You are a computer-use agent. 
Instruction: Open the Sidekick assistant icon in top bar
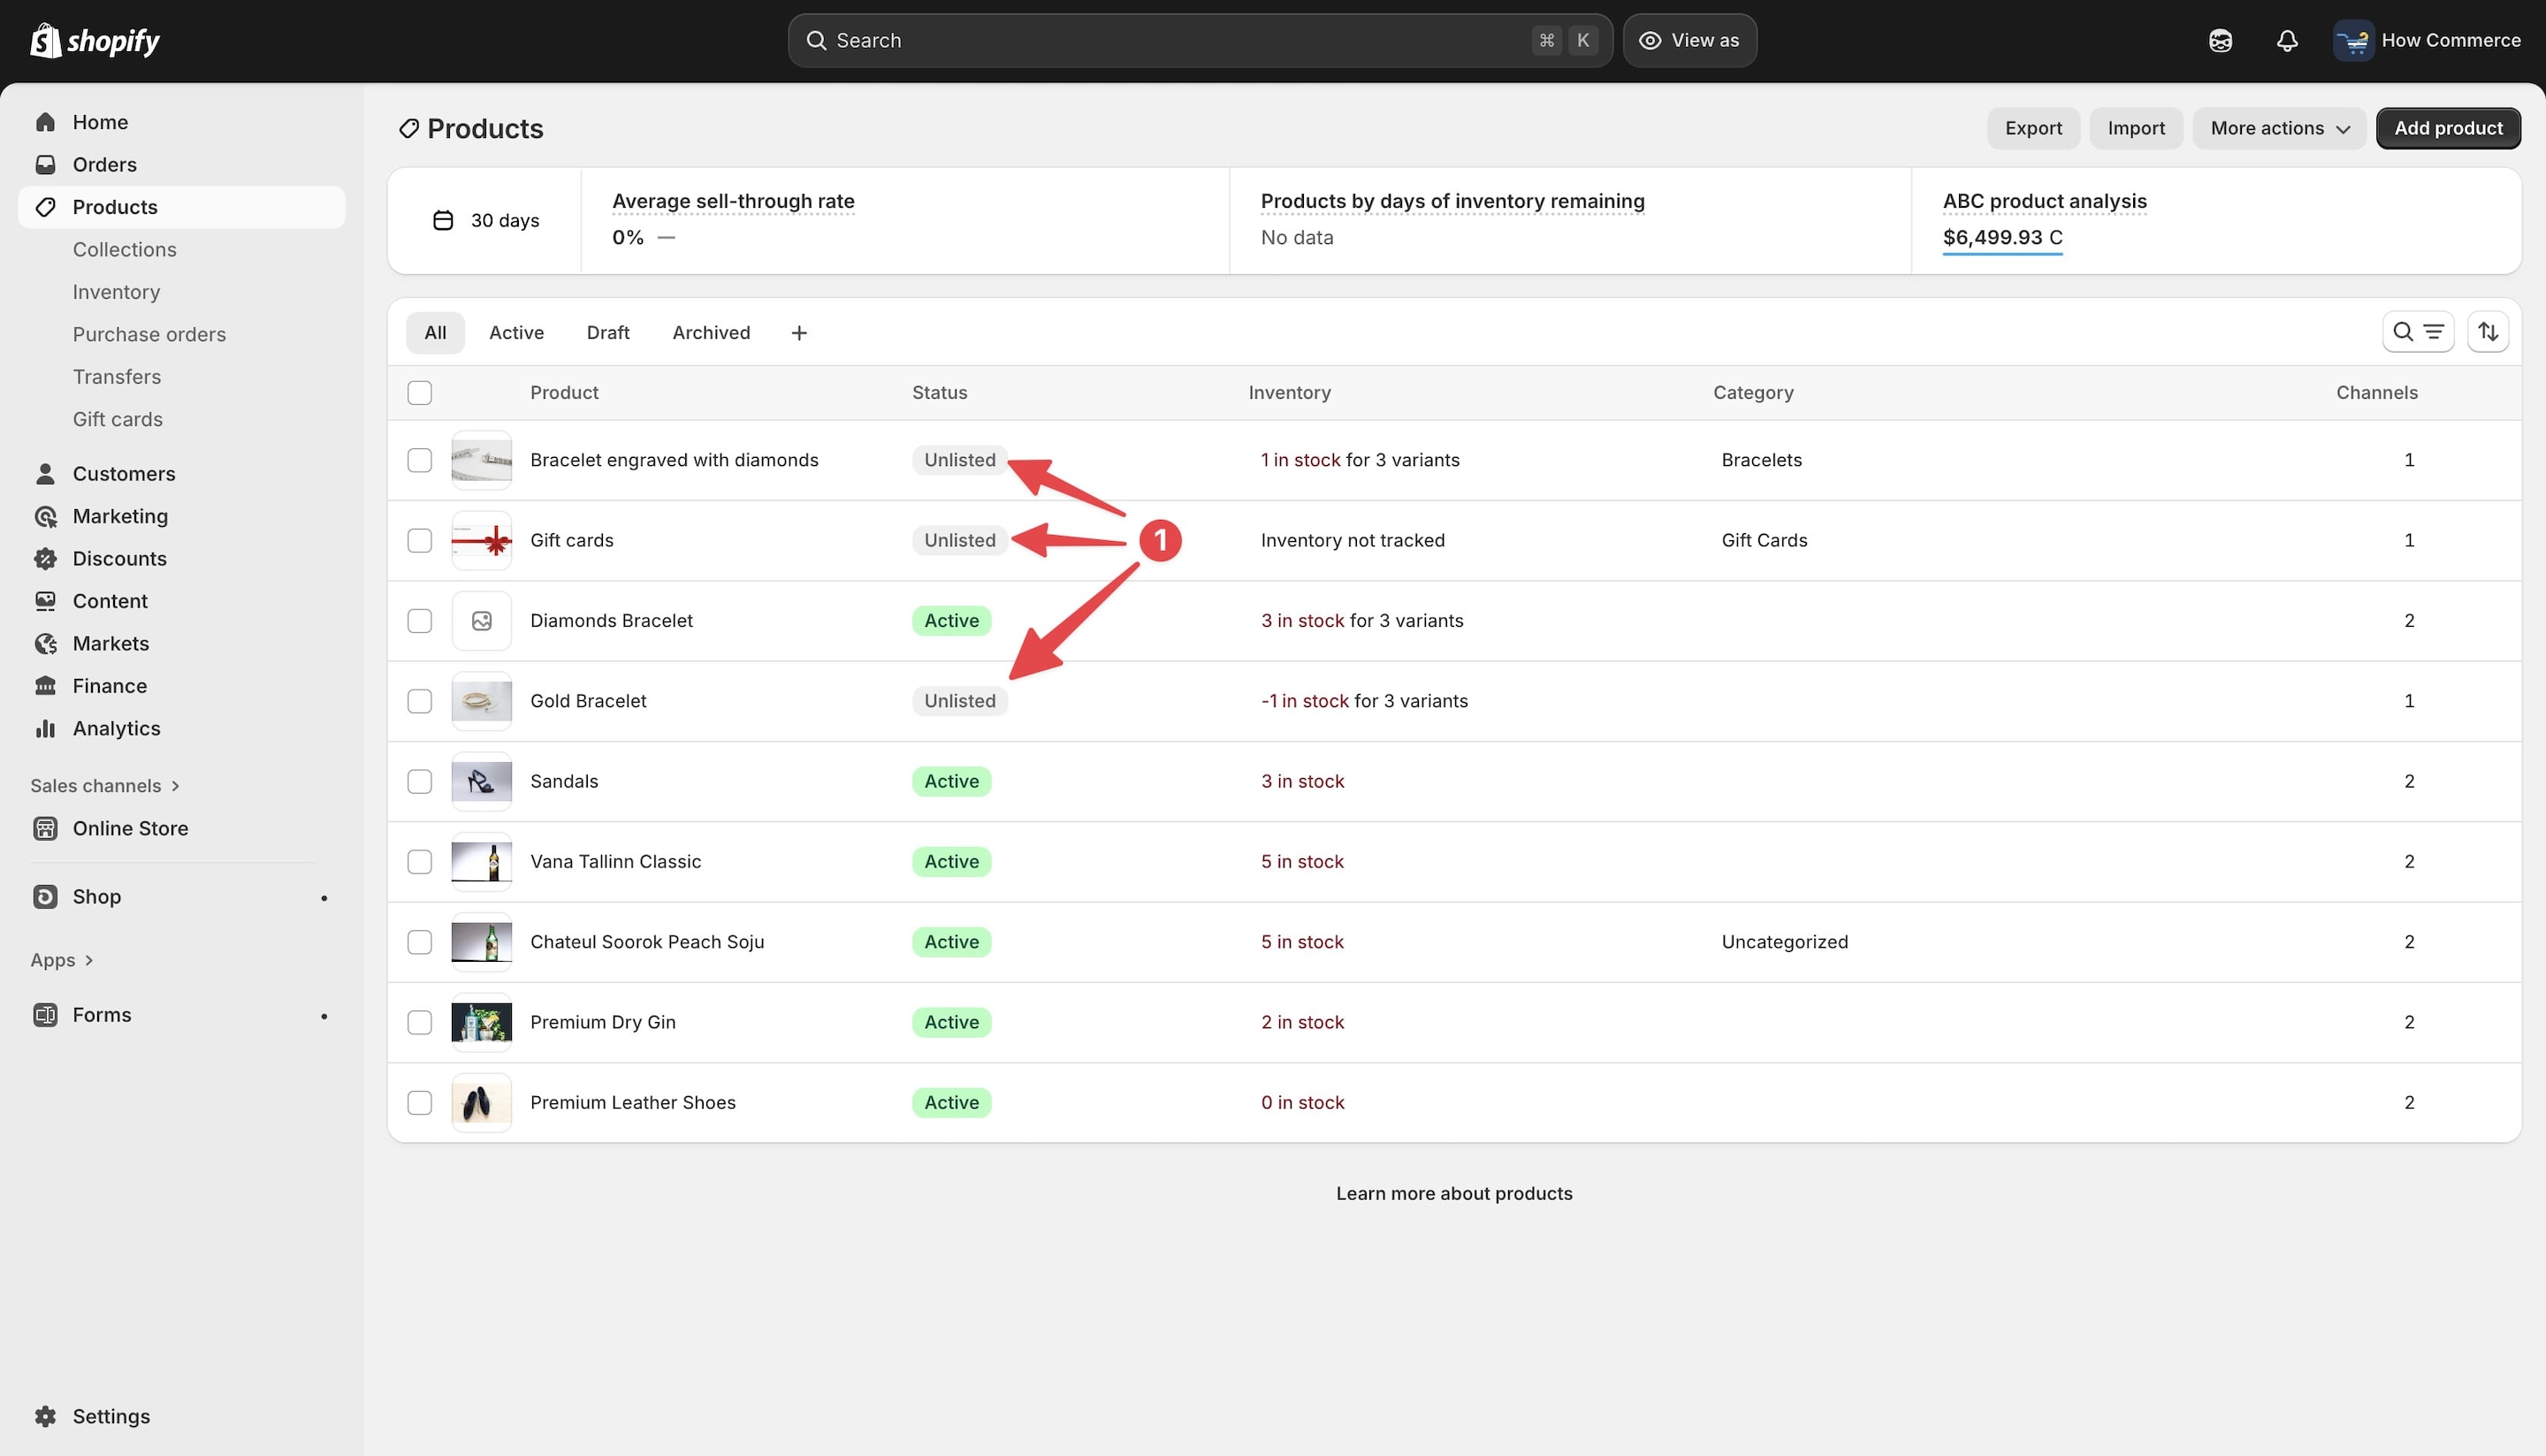click(2220, 41)
